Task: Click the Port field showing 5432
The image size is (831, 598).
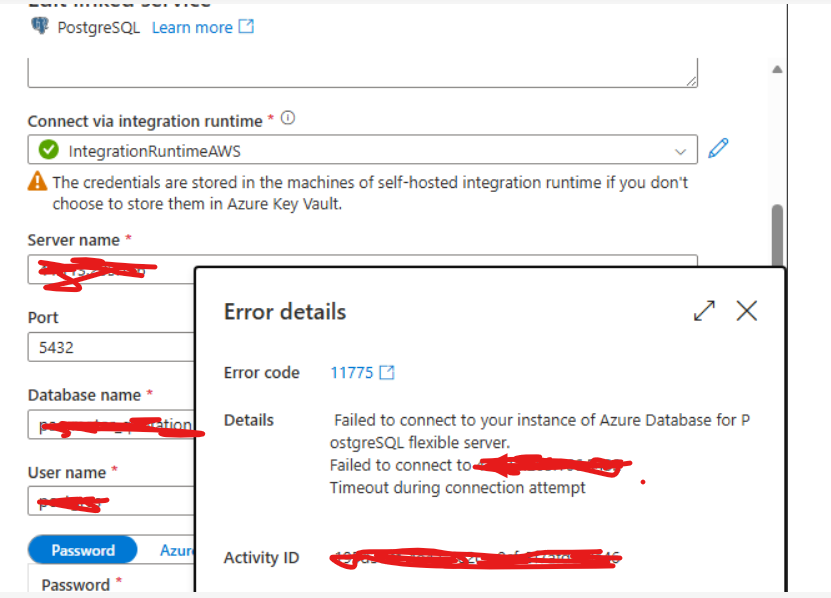Action: click(111, 347)
